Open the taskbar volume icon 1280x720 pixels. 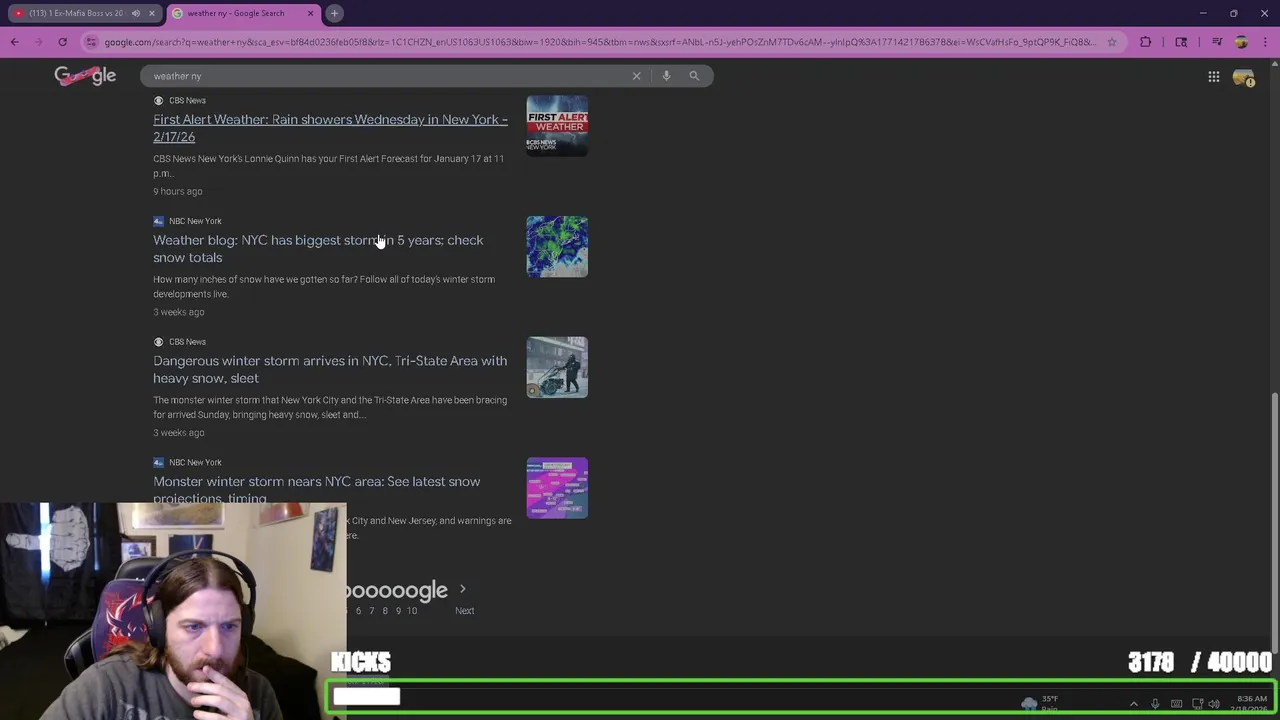(1214, 704)
